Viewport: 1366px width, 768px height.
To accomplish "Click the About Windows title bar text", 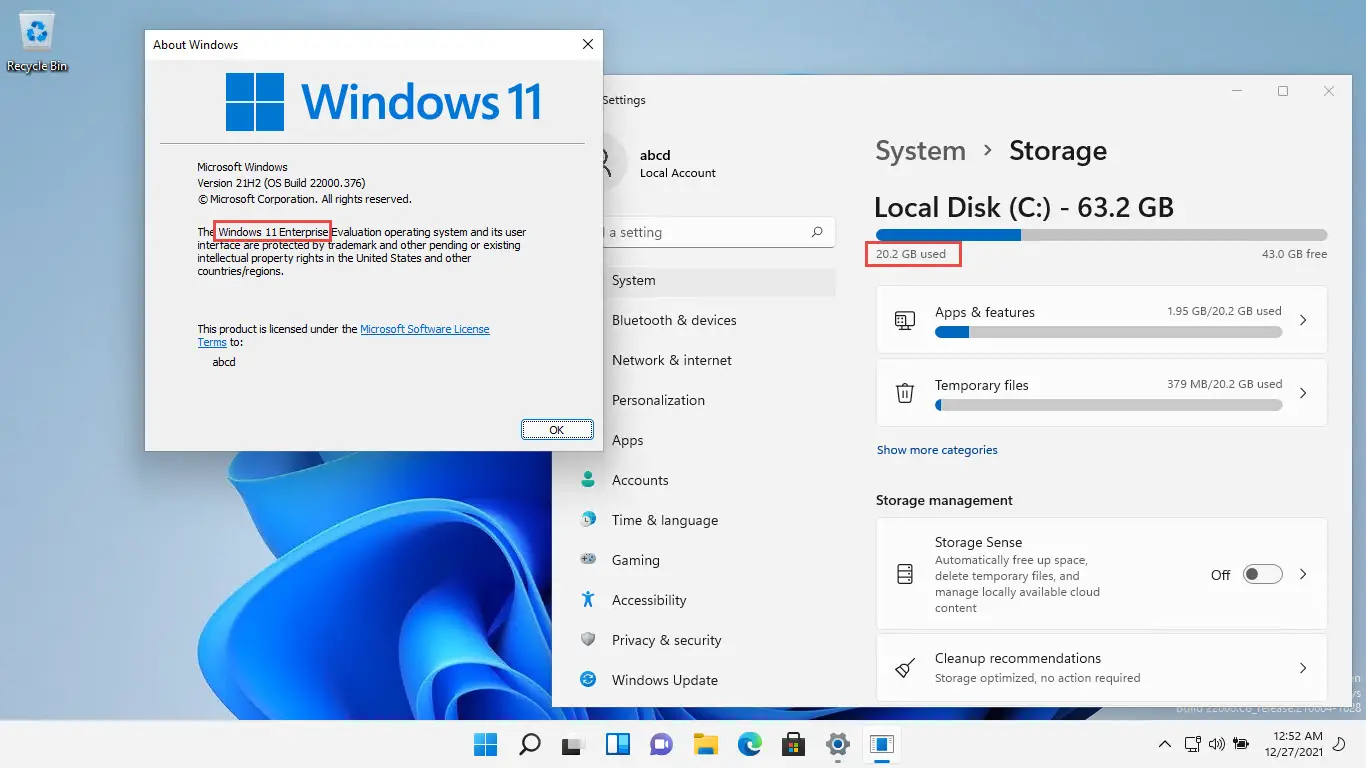I will coord(195,45).
